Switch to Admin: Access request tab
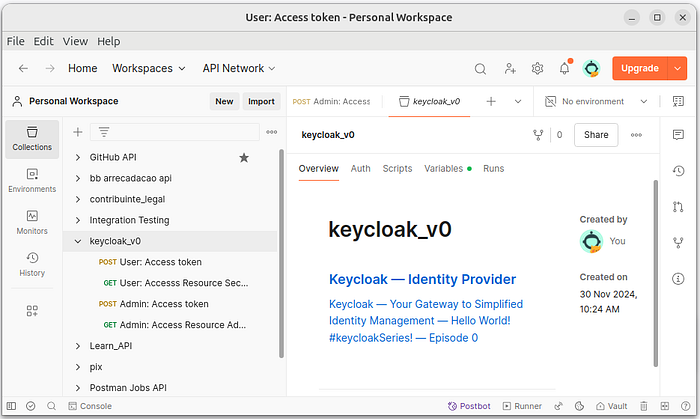This screenshot has height=419, width=700. (331, 102)
